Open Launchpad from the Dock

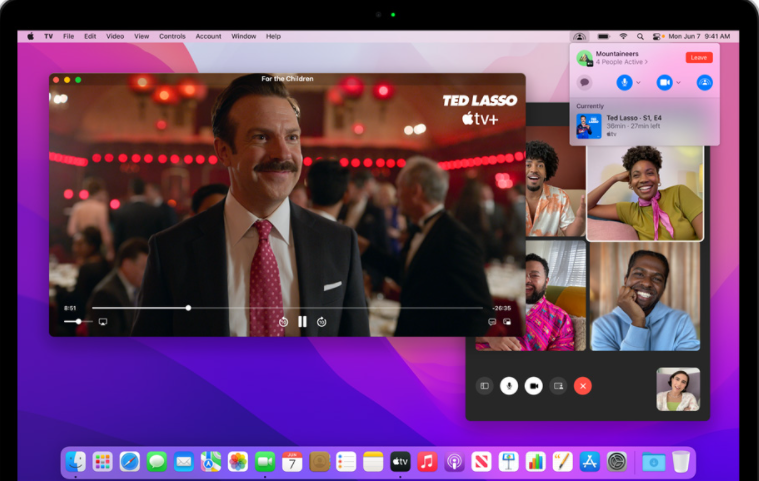click(x=103, y=462)
